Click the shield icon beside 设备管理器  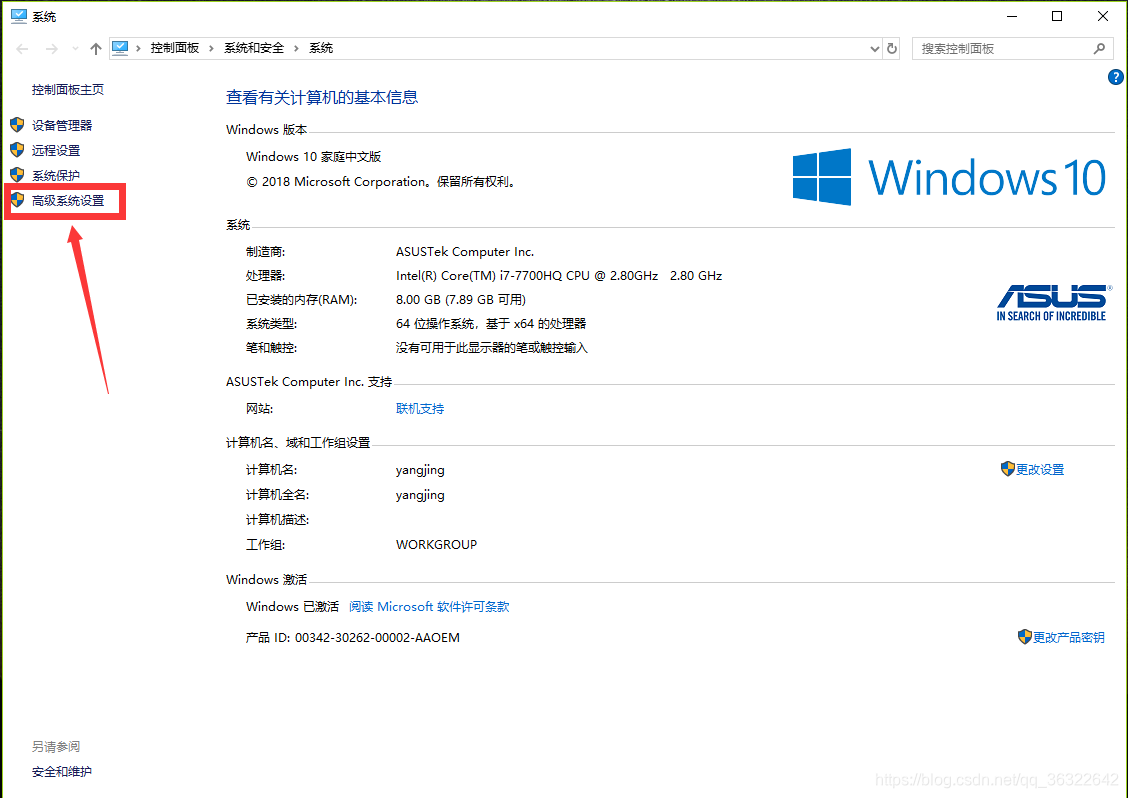click(x=17, y=124)
